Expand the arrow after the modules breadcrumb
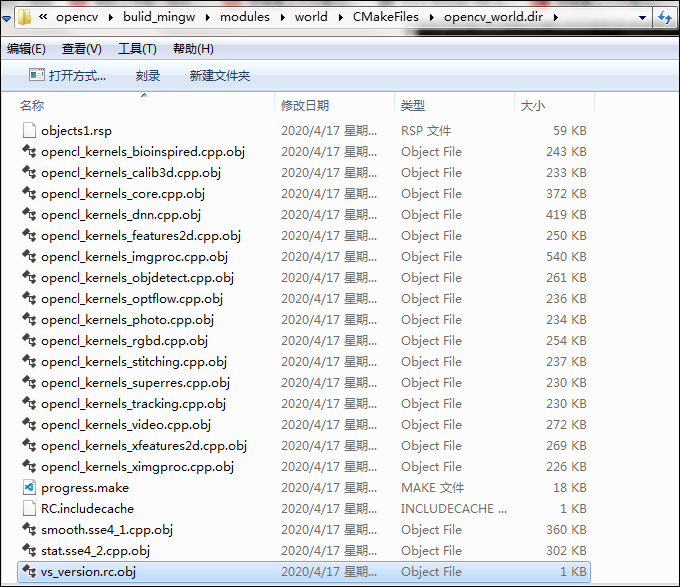The image size is (680, 587). (x=283, y=17)
